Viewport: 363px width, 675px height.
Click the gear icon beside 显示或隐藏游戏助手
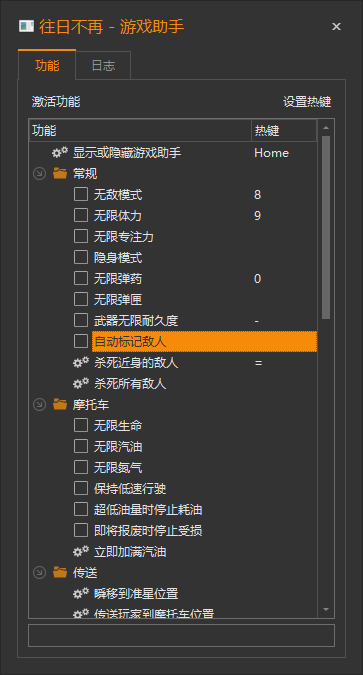(x=60, y=152)
